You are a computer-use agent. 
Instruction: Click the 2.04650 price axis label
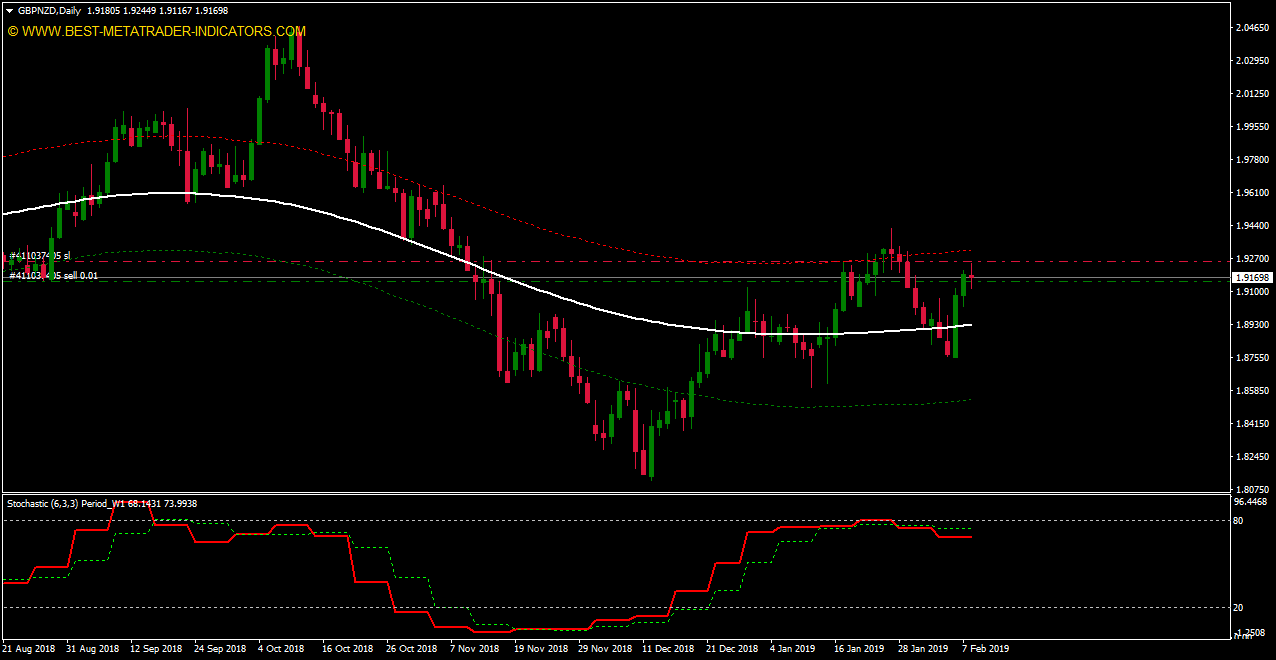coord(1252,28)
